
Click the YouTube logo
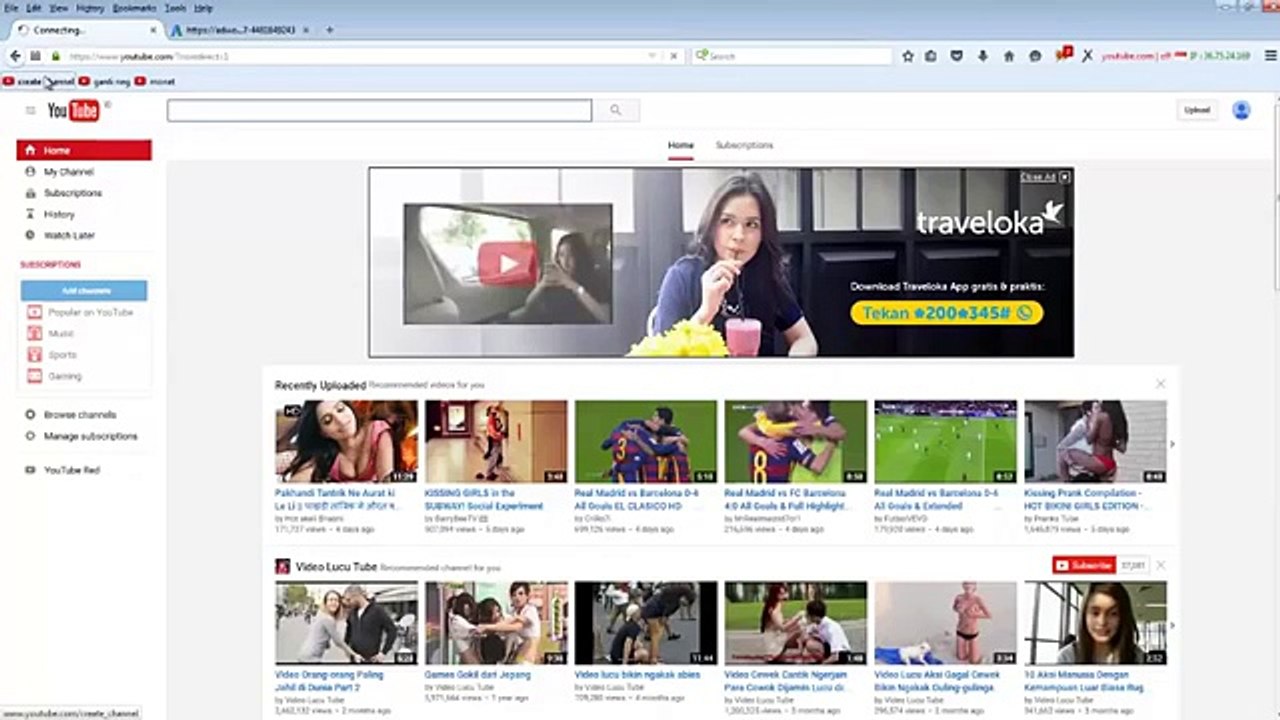pyautogui.click(x=74, y=110)
